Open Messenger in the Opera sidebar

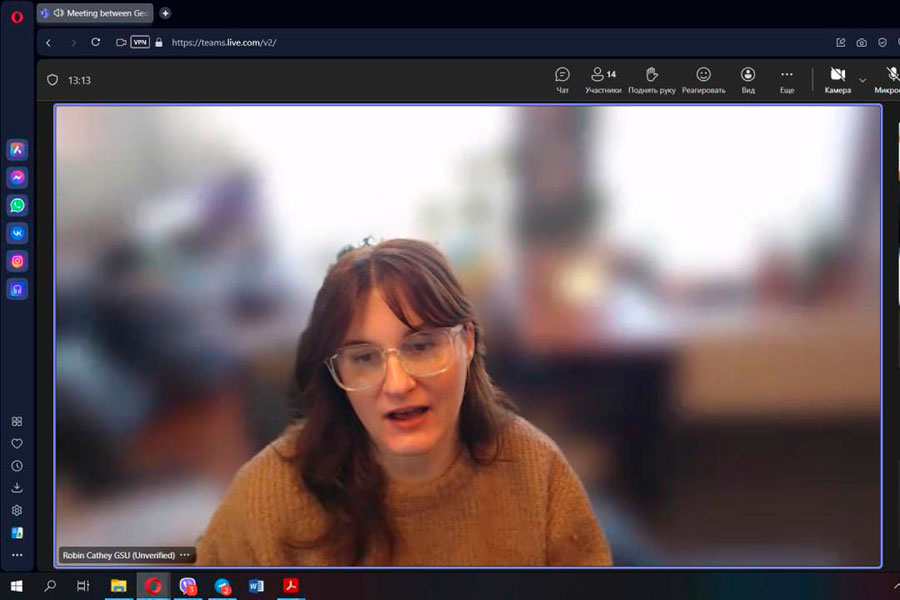(17, 177)
